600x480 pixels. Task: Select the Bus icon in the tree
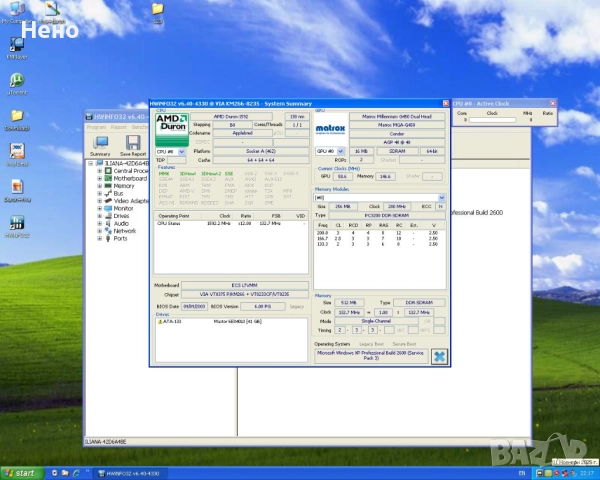[x=108, y=193]
